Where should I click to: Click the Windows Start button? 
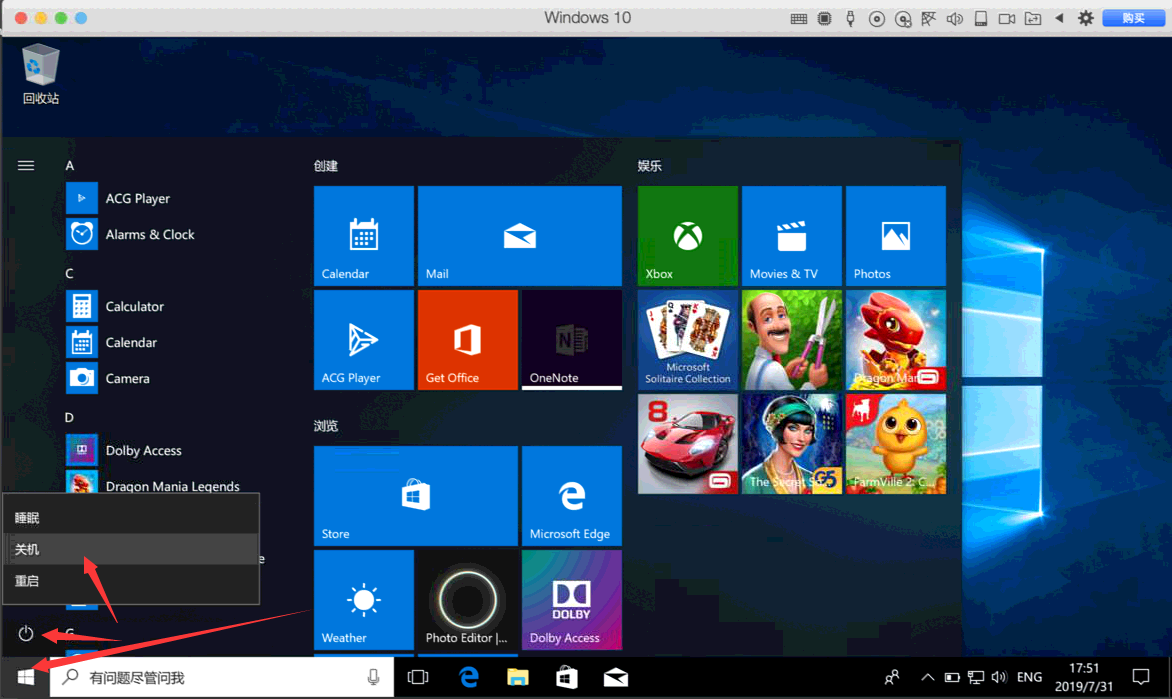point(25,677)
